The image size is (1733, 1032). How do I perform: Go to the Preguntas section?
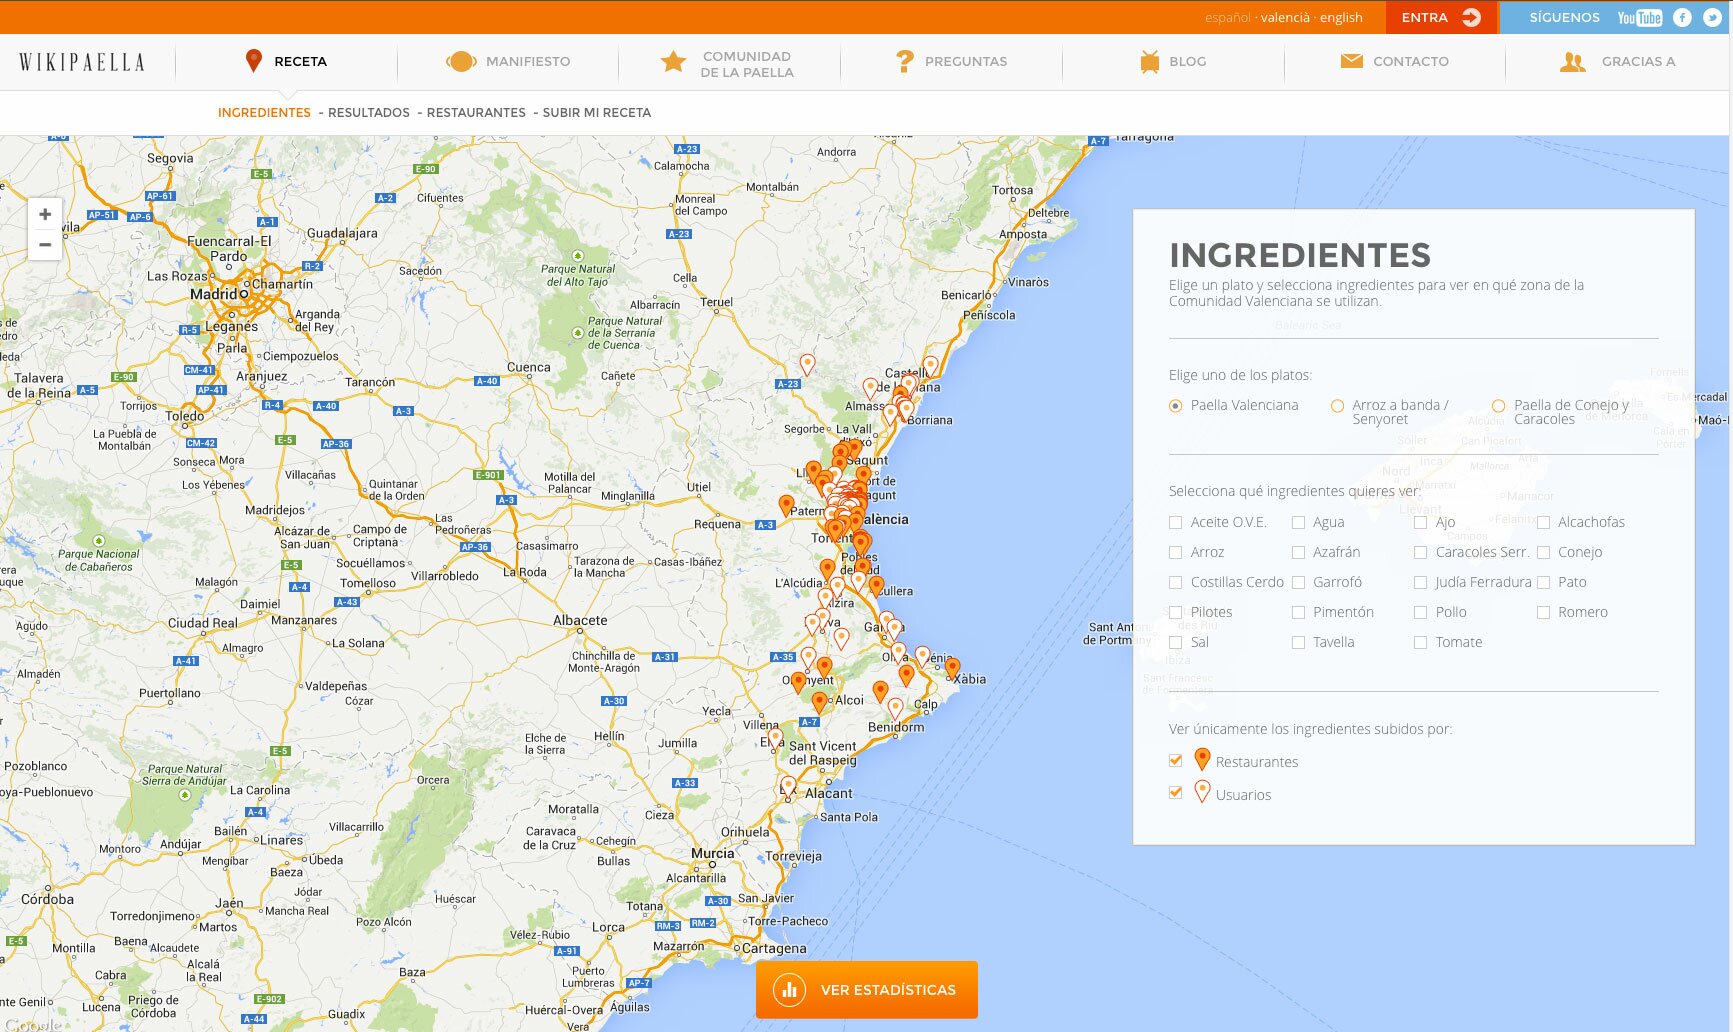(951, 62)
